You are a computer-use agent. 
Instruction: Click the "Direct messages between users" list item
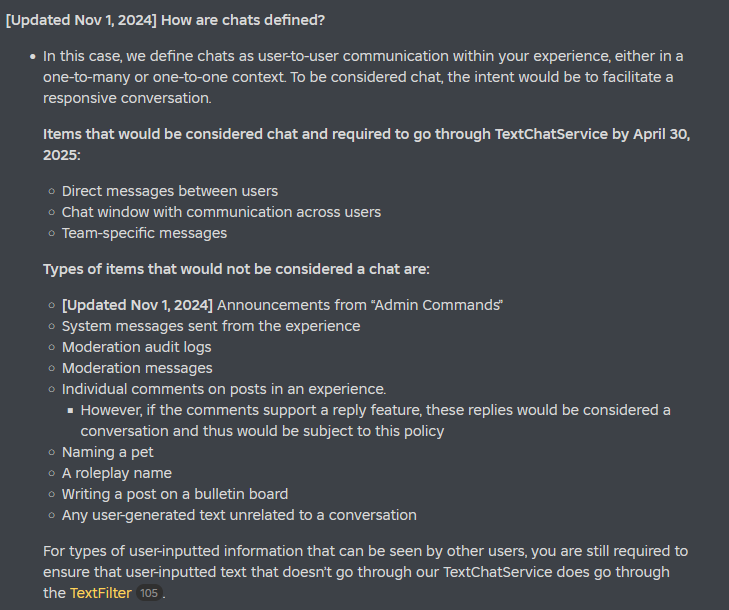pos(170,191)
